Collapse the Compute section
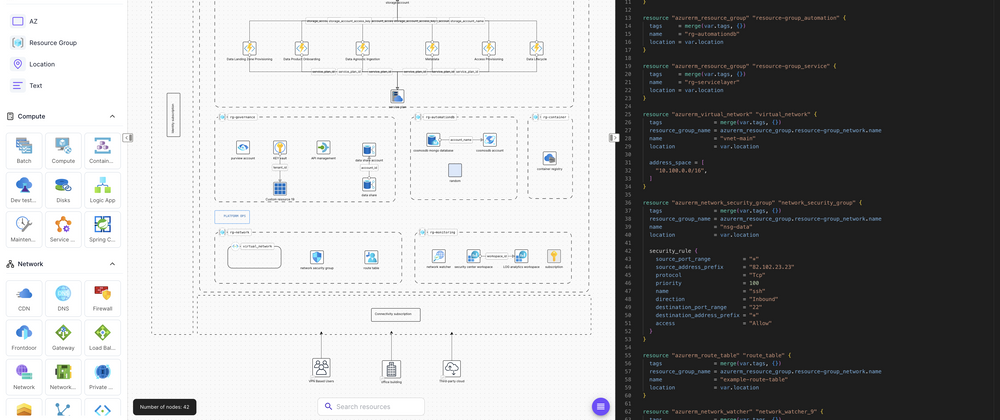The width and height of the screenshot is (1000, 420). (112, 116)
